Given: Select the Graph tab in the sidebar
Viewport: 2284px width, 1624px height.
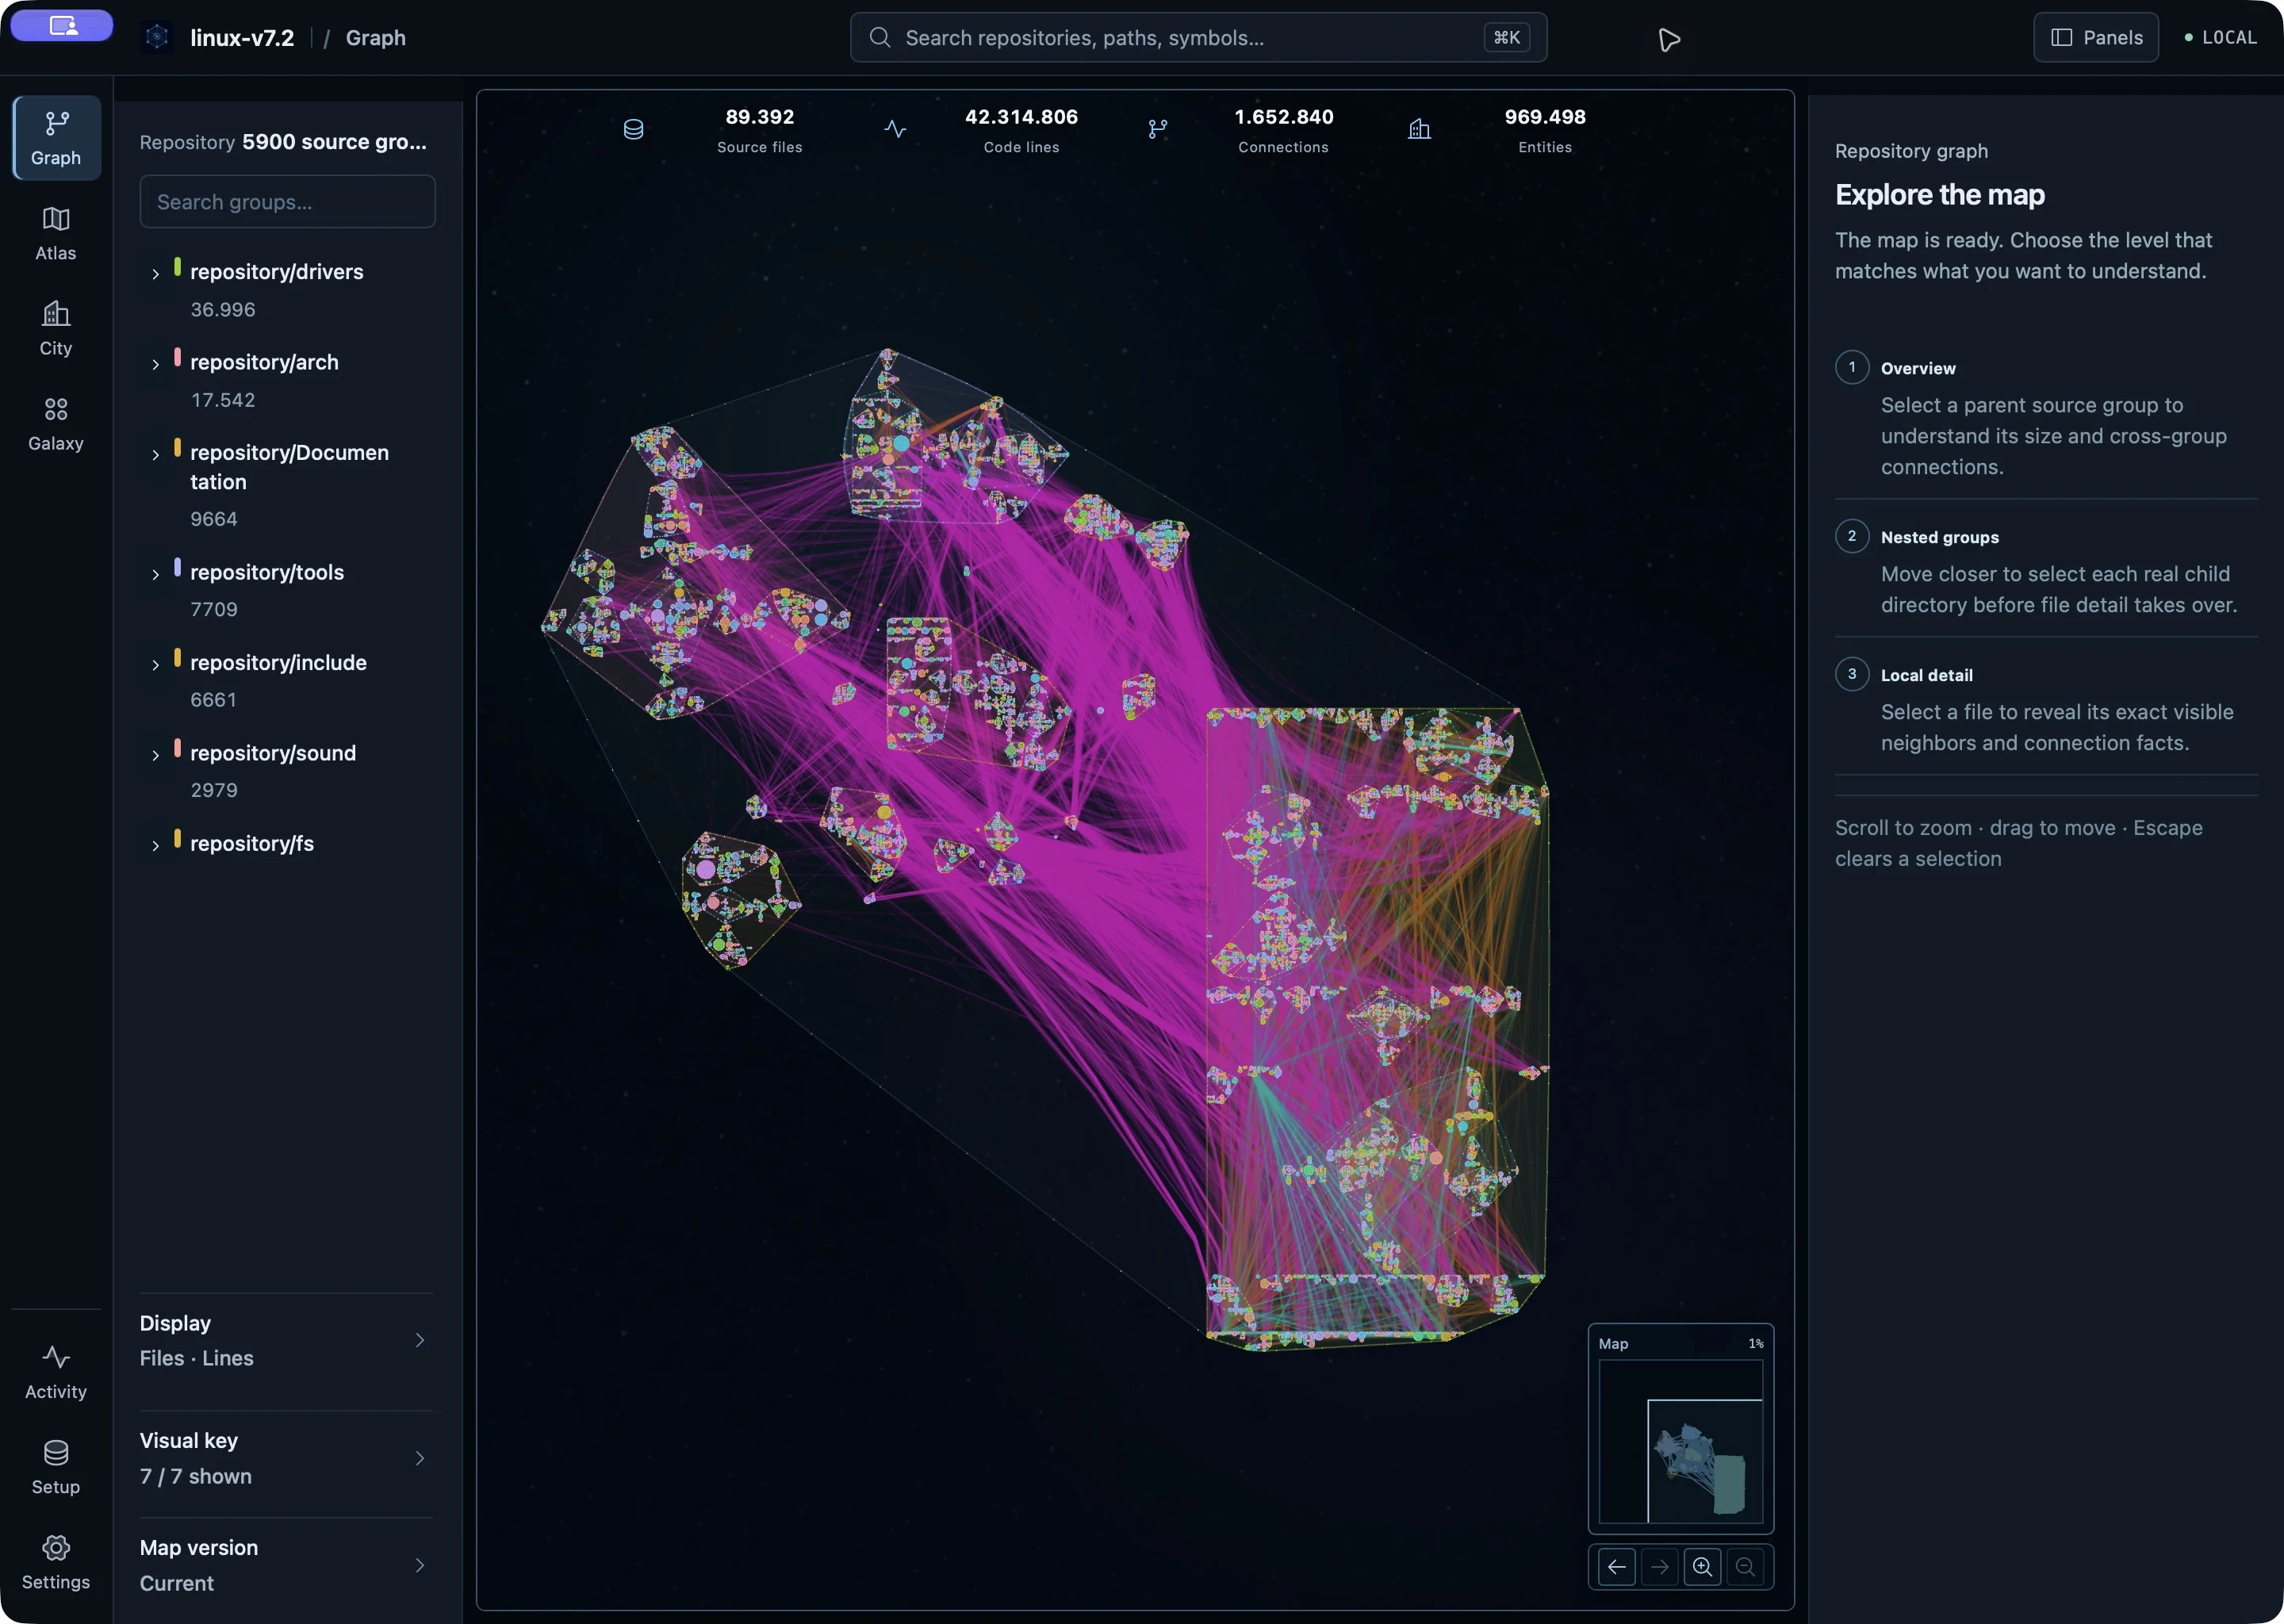Looking at the screenshot, I should [56, 138].
